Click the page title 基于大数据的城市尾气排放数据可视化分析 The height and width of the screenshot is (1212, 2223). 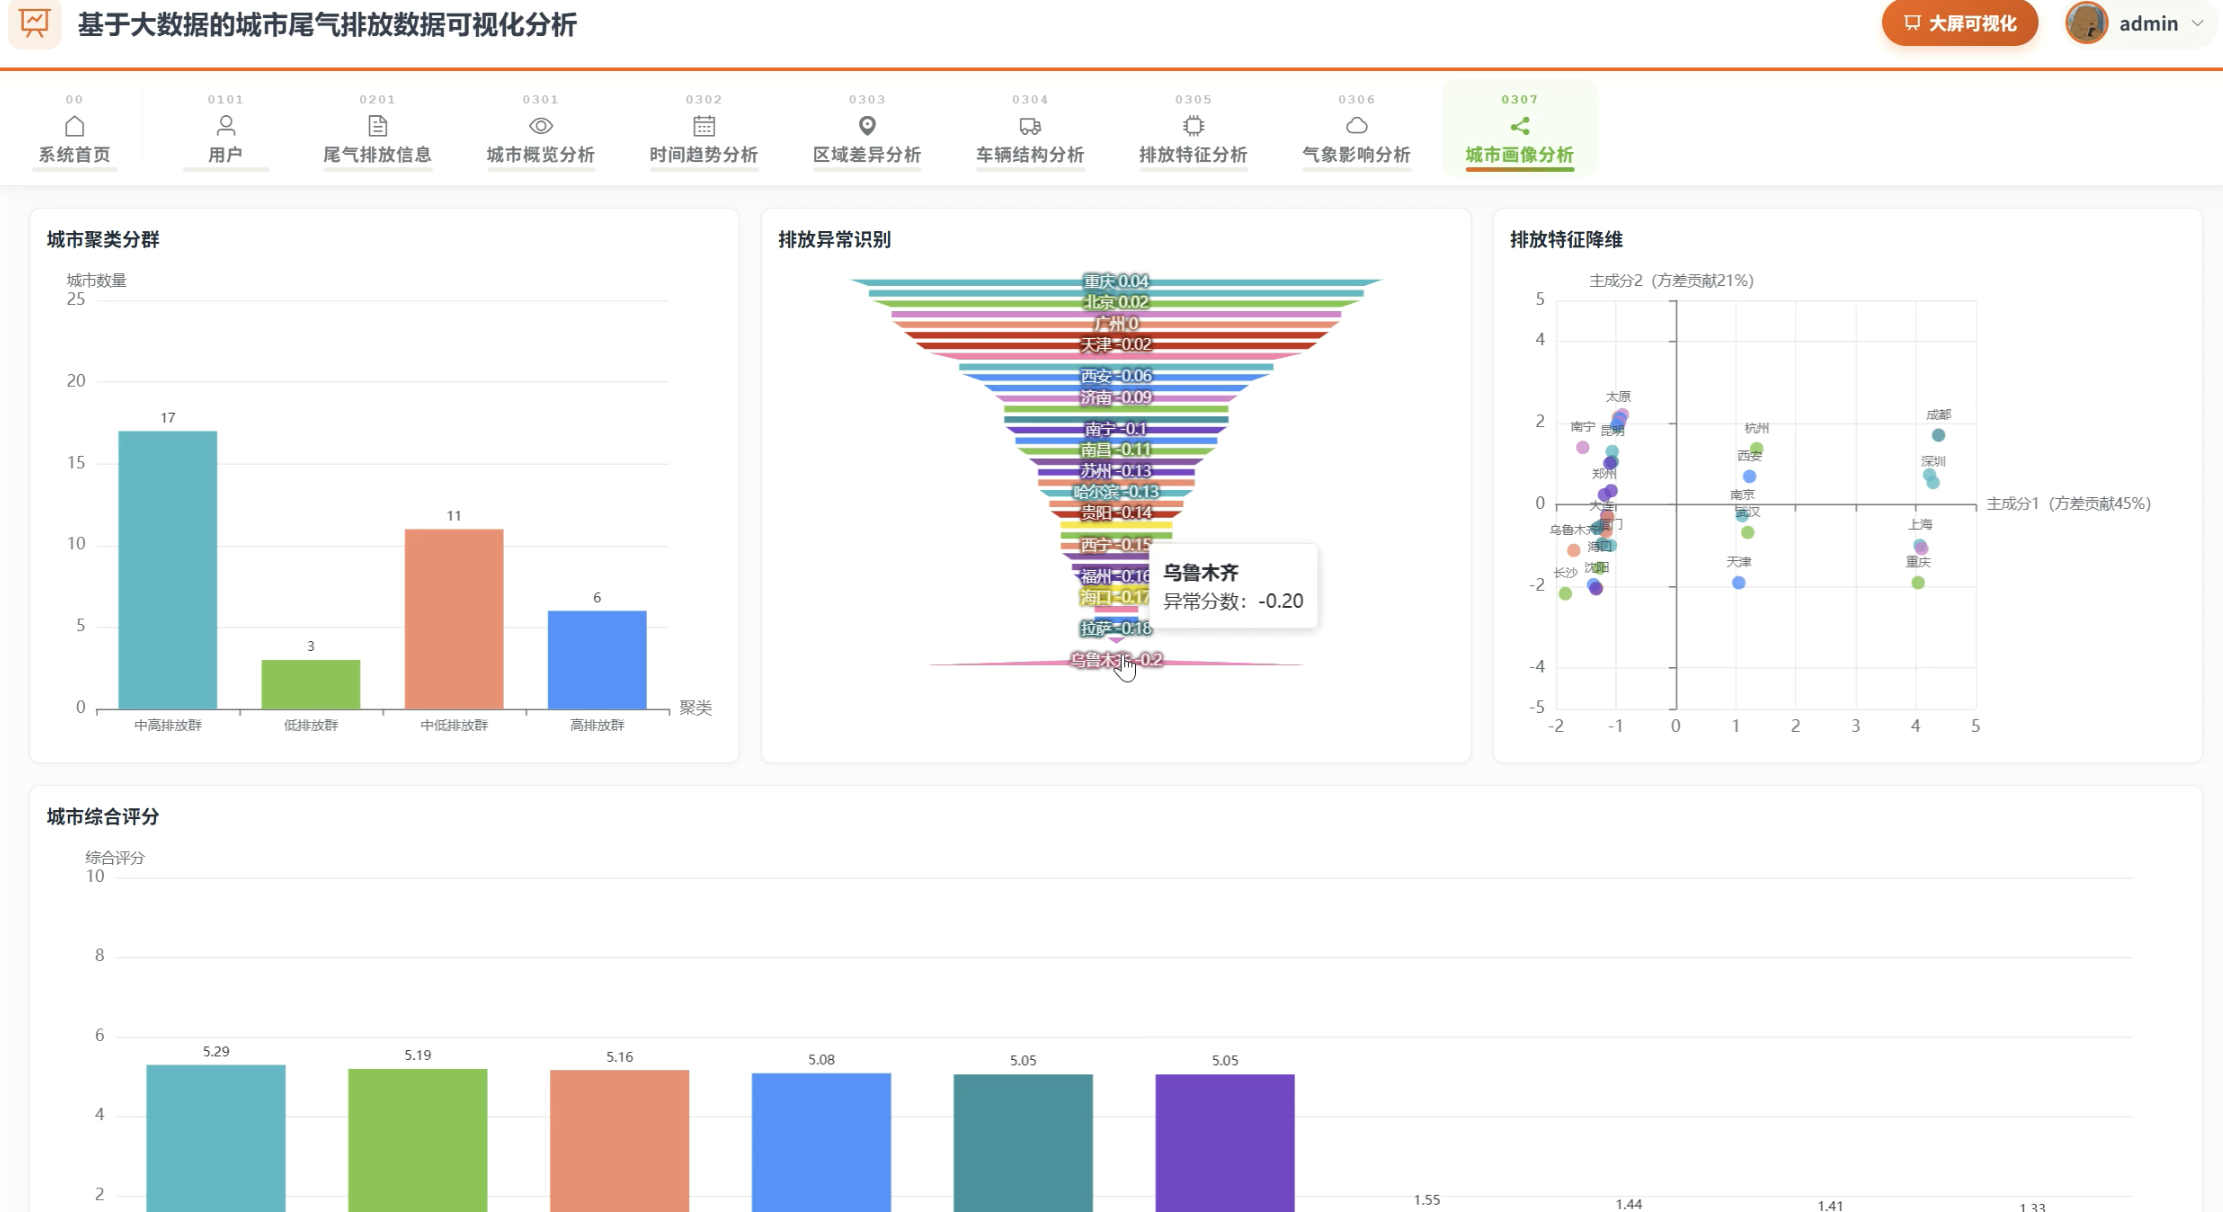click(x=327, y=25)
